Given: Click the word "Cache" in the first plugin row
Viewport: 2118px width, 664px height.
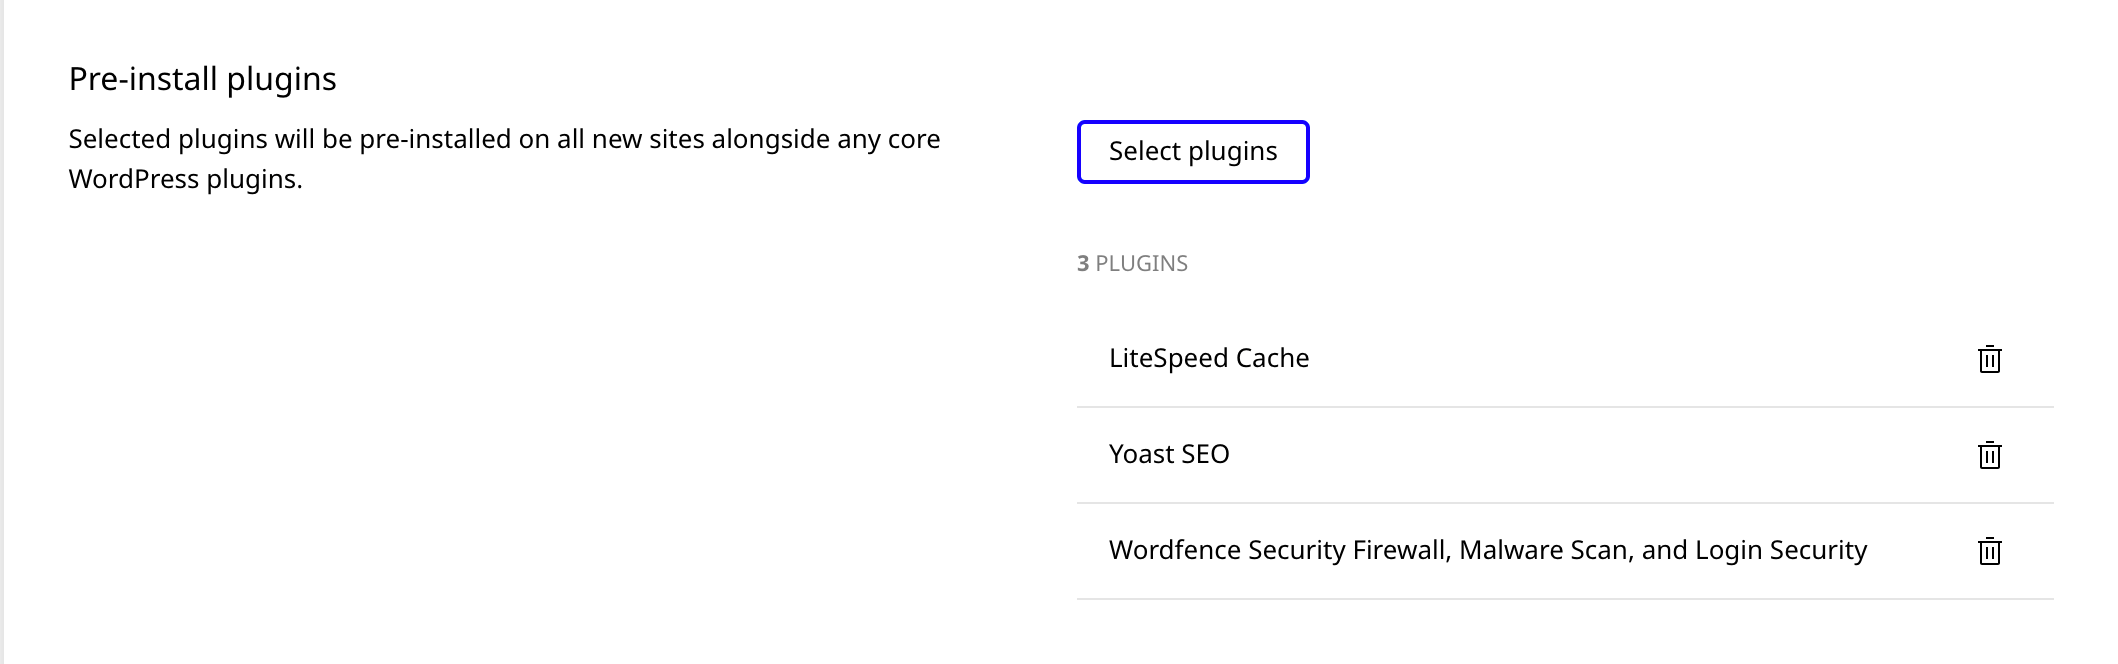Looking at the screenshot, I should click(1272, 358).
